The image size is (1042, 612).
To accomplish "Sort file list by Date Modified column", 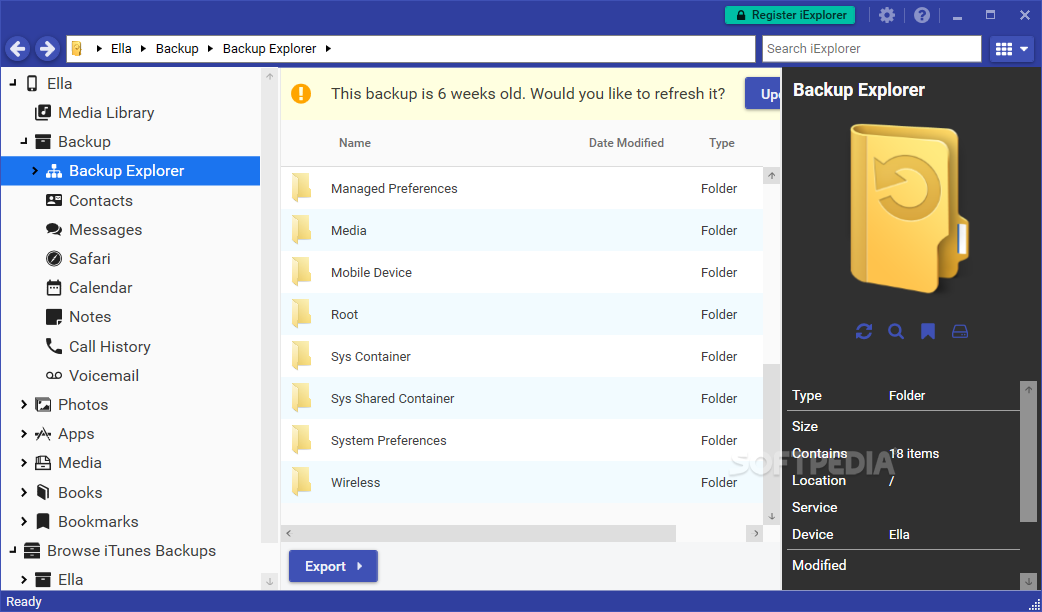I will [626, 143].
